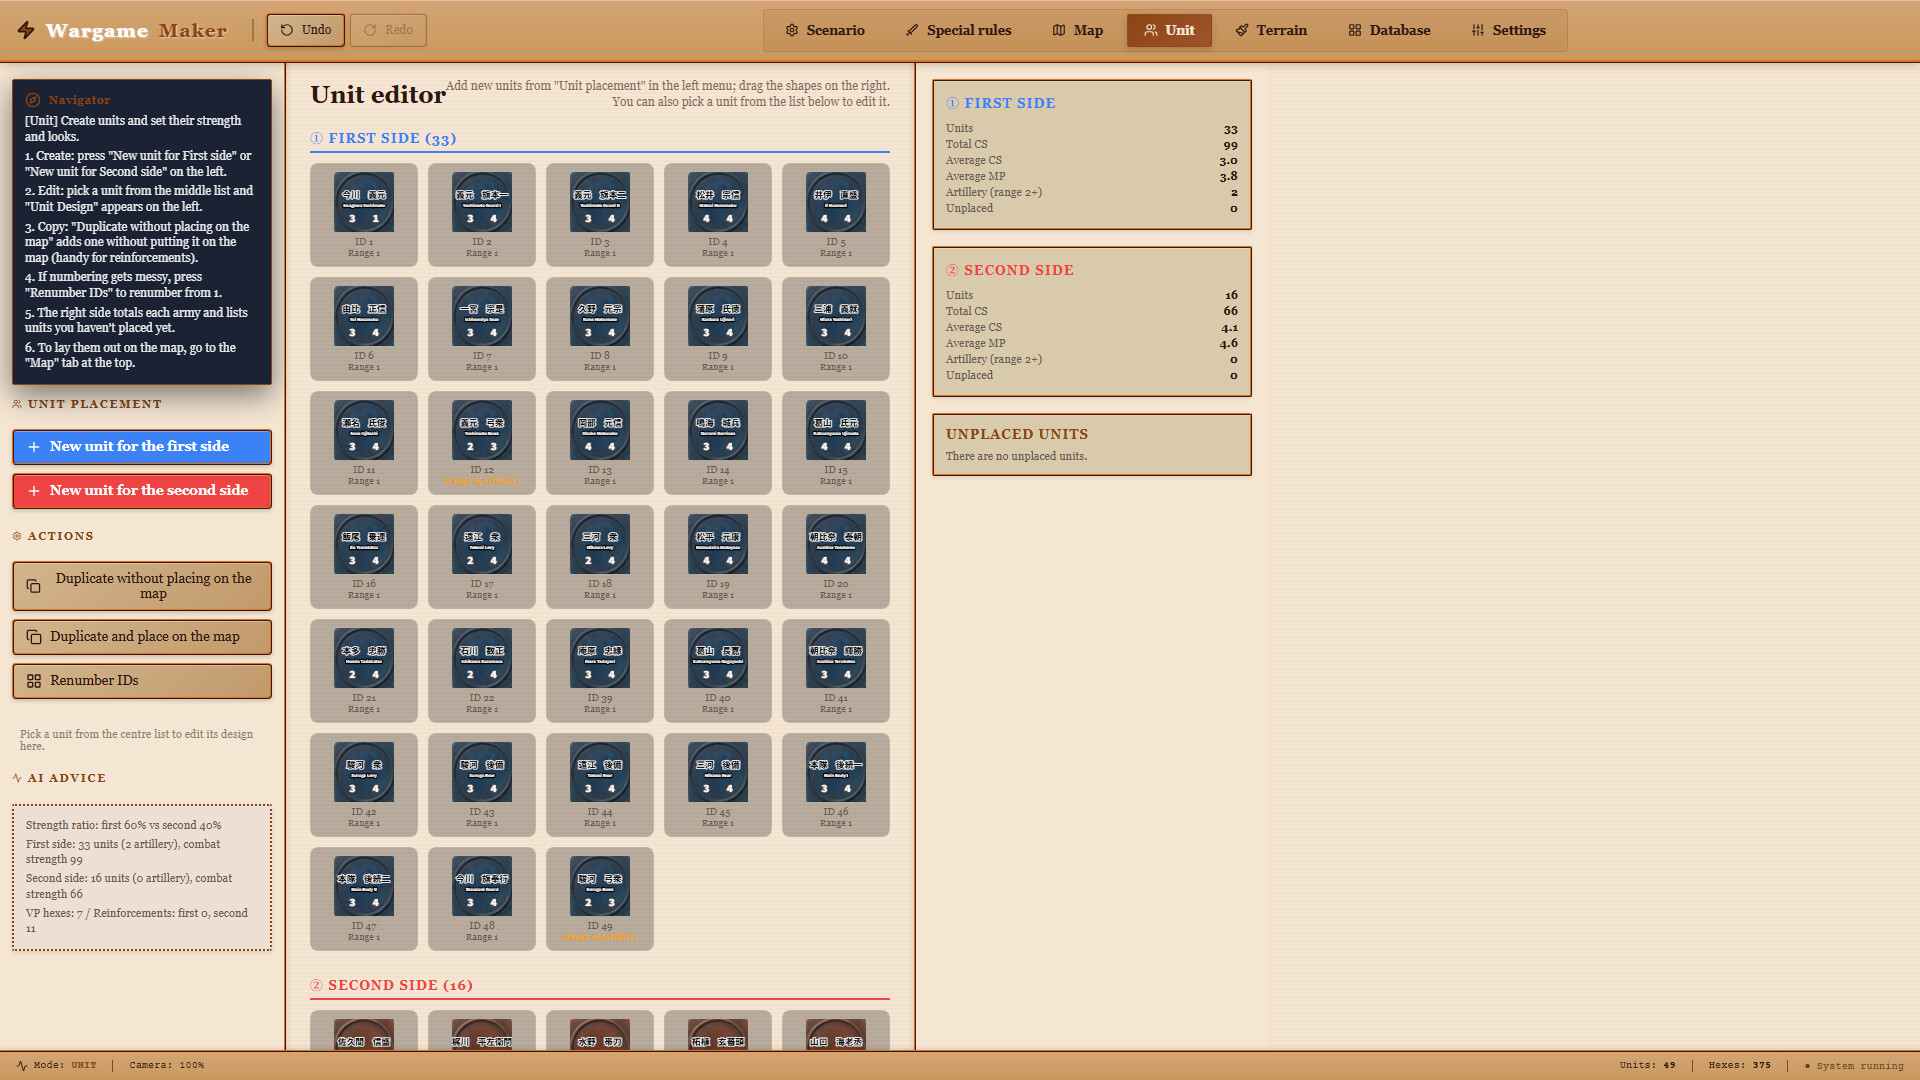The image size is (1920, 1080).
Task: Pick the unit card ID 7
Action: [x=482, y=329]
